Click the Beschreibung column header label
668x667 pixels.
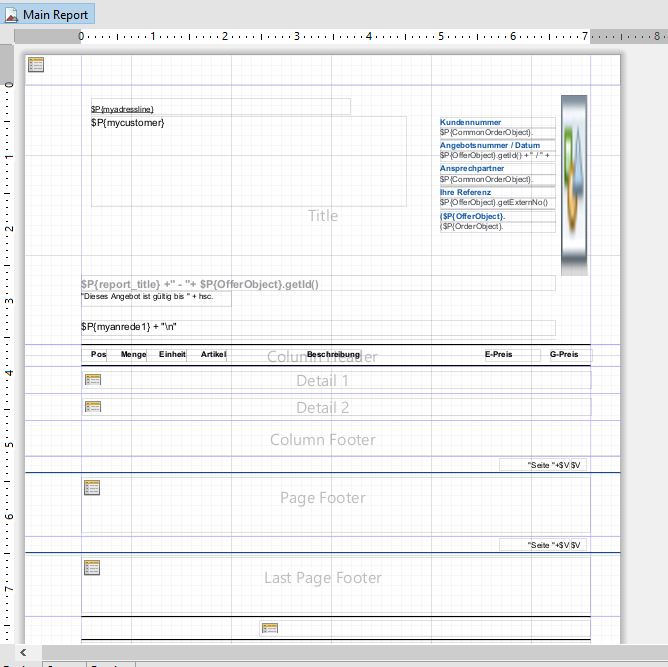pos(333,355)
